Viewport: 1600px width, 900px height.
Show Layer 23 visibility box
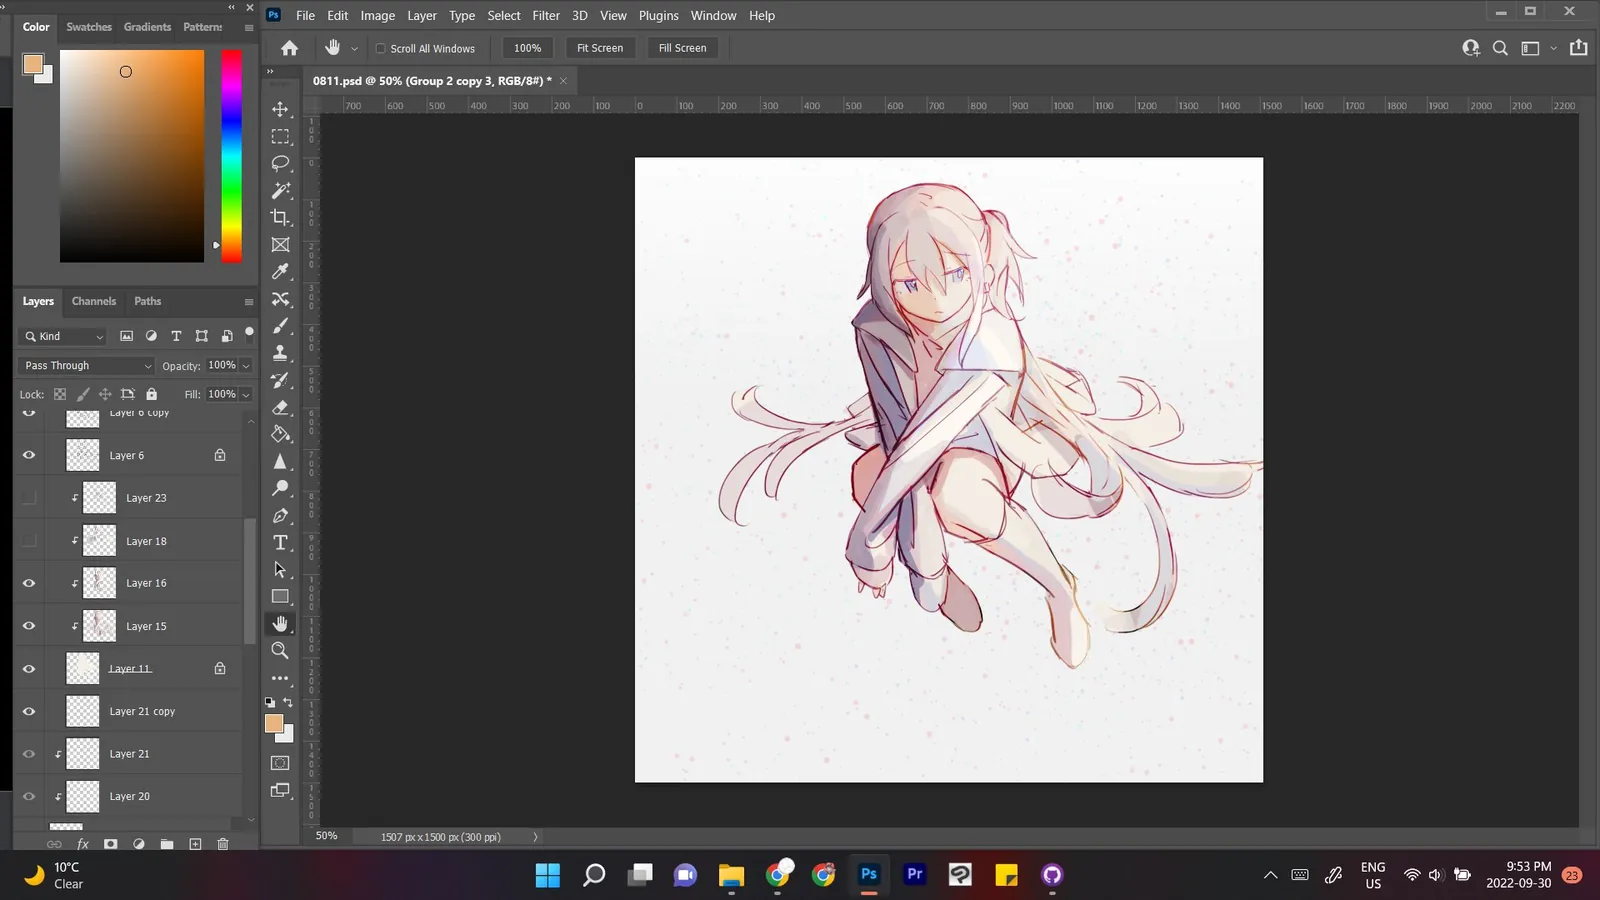(29, 497)
